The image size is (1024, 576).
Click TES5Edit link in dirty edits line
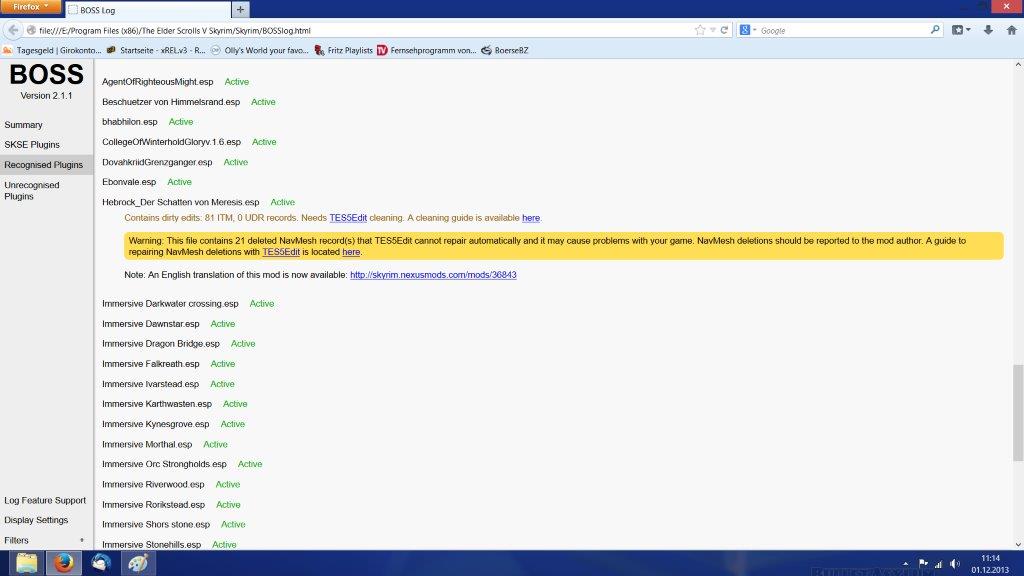tap(348, 218)
